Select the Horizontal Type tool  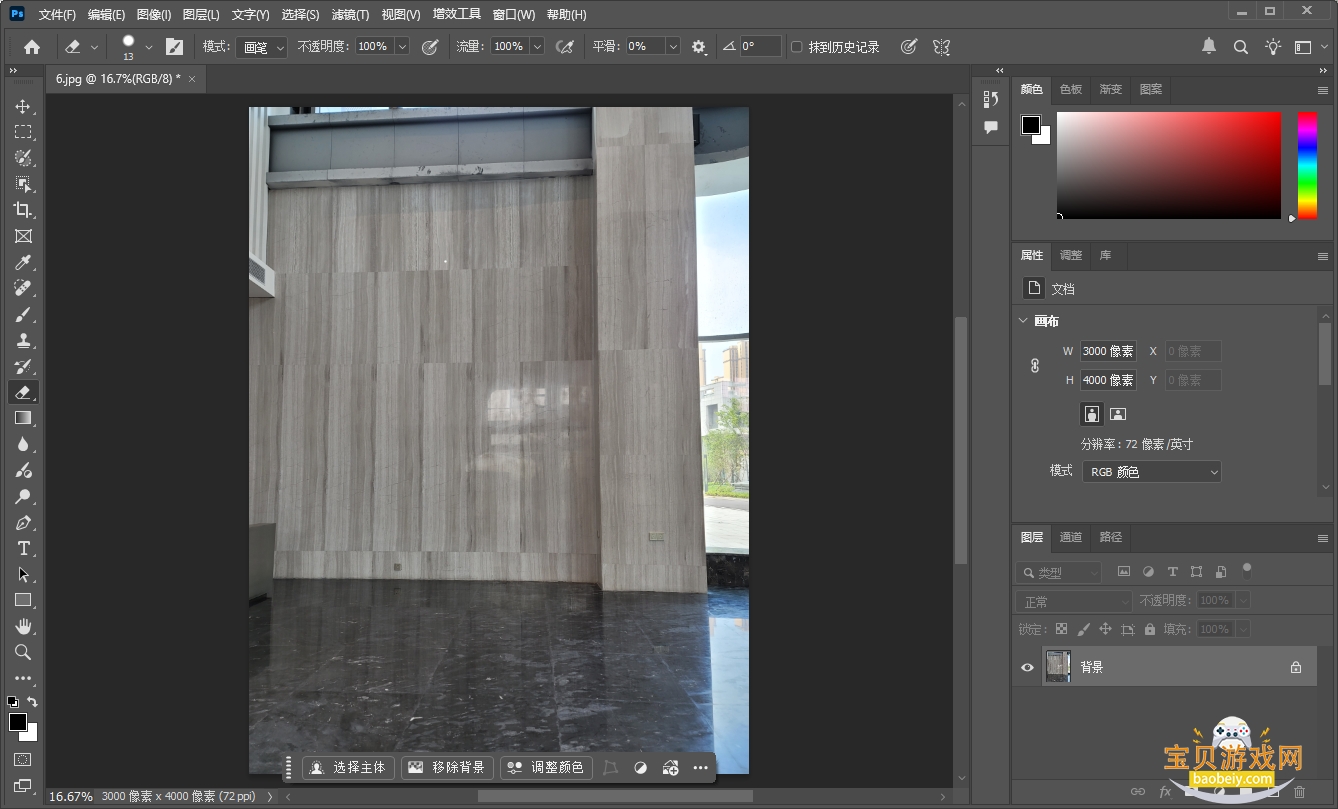point(23,548)
